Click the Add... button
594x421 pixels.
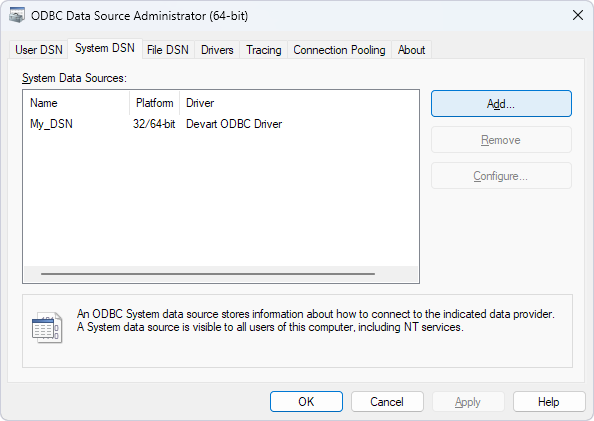pyautogui.click(x=501, y=103)
